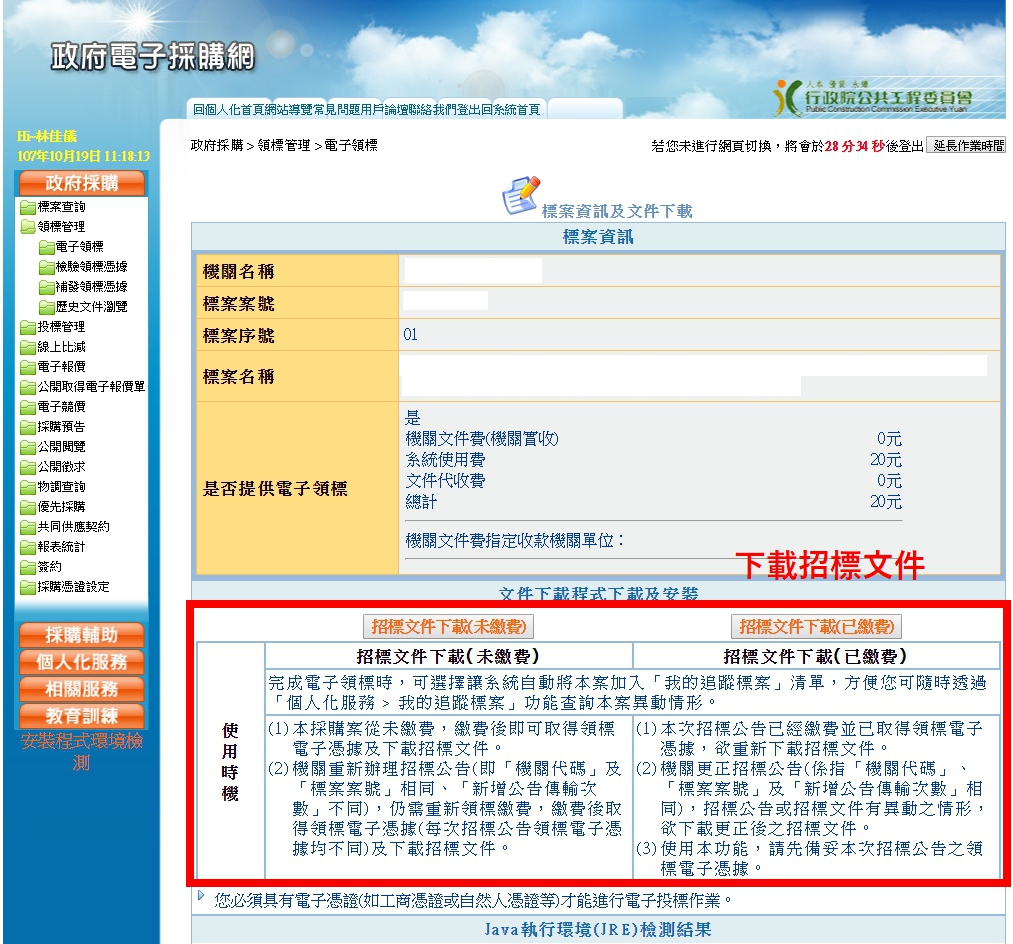Click the 標案序號 value 01

pyautogui.click(x=410, y=335)
